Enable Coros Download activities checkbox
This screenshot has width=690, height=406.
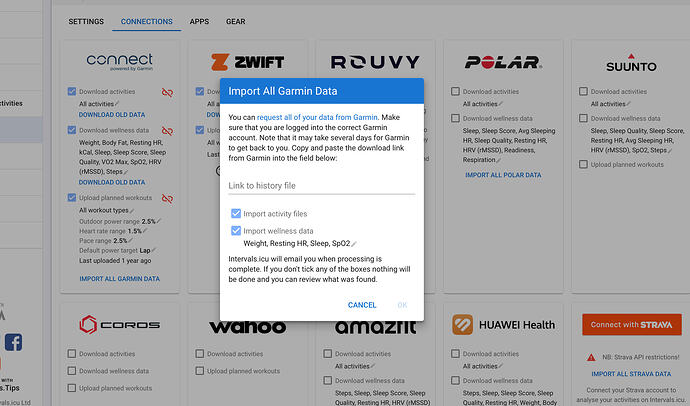(72, 354)
